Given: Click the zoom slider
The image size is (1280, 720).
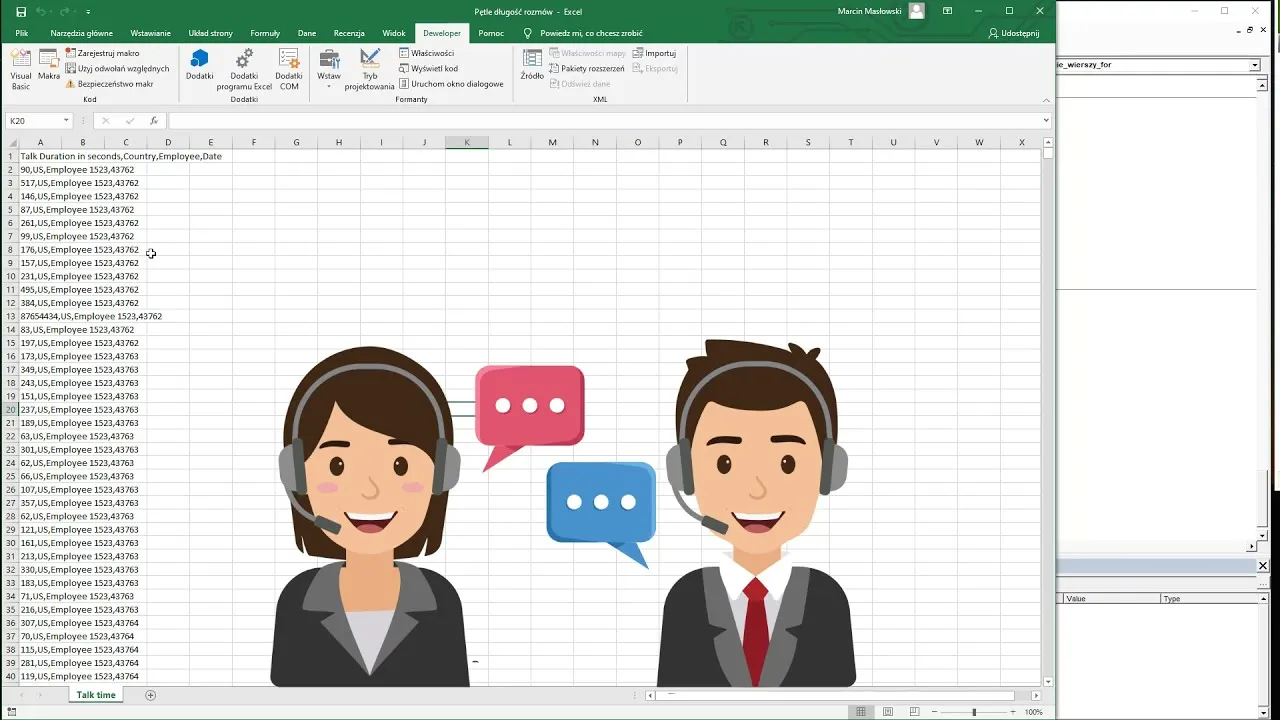Looking at the screenshot, I should point(974,712).
